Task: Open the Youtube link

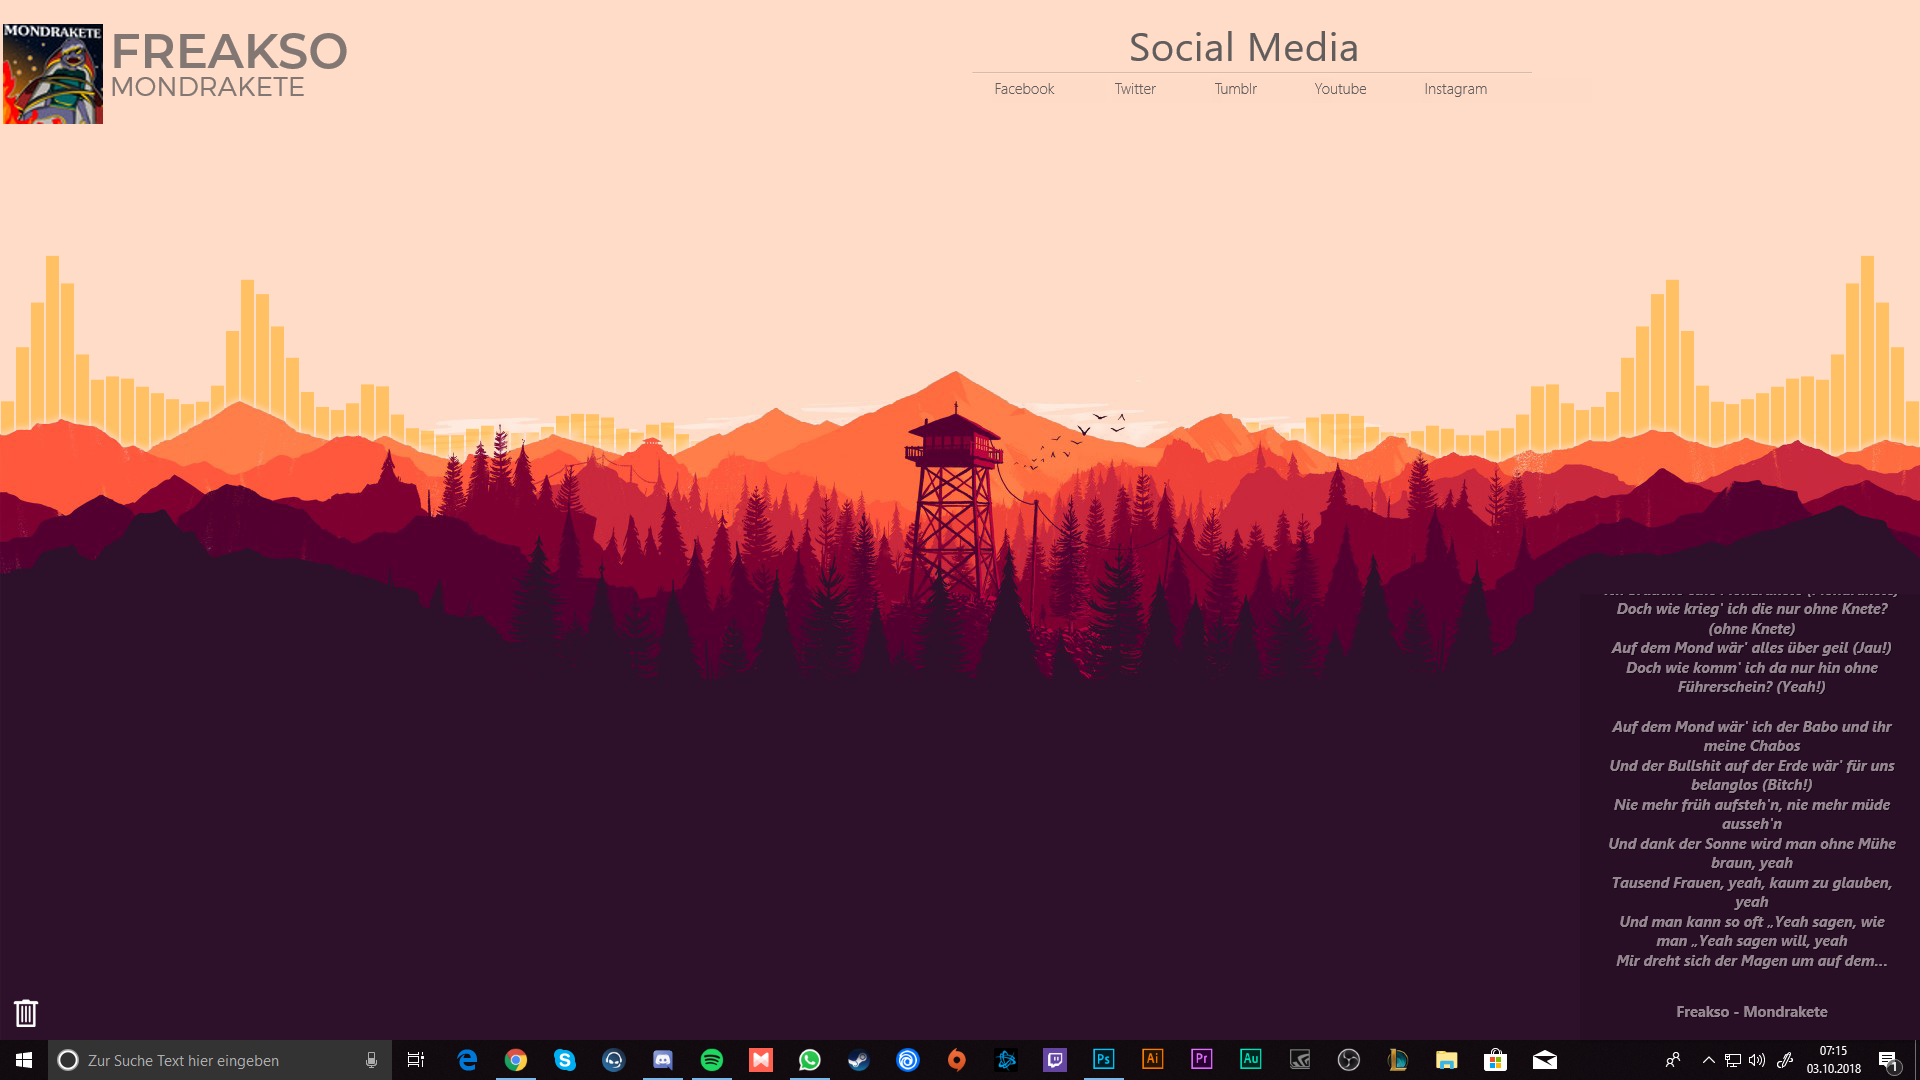Action: pyautogui.click(x=1340, y=89)
